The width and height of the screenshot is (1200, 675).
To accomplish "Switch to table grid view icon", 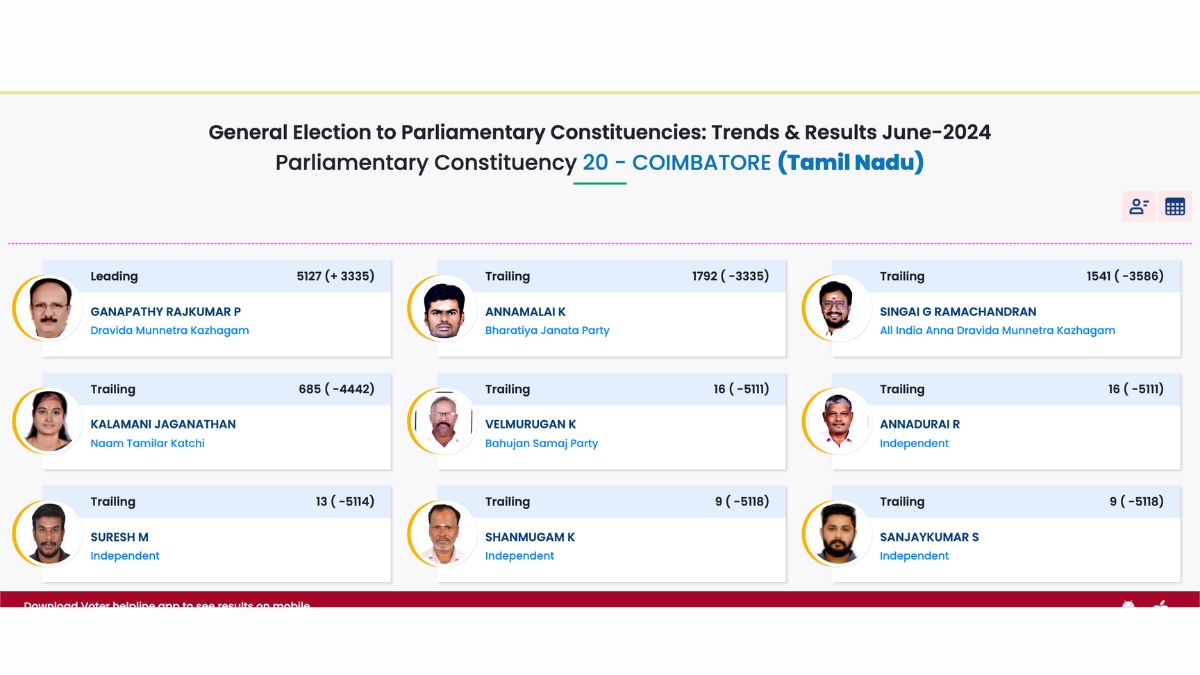I will point(1175,207).
